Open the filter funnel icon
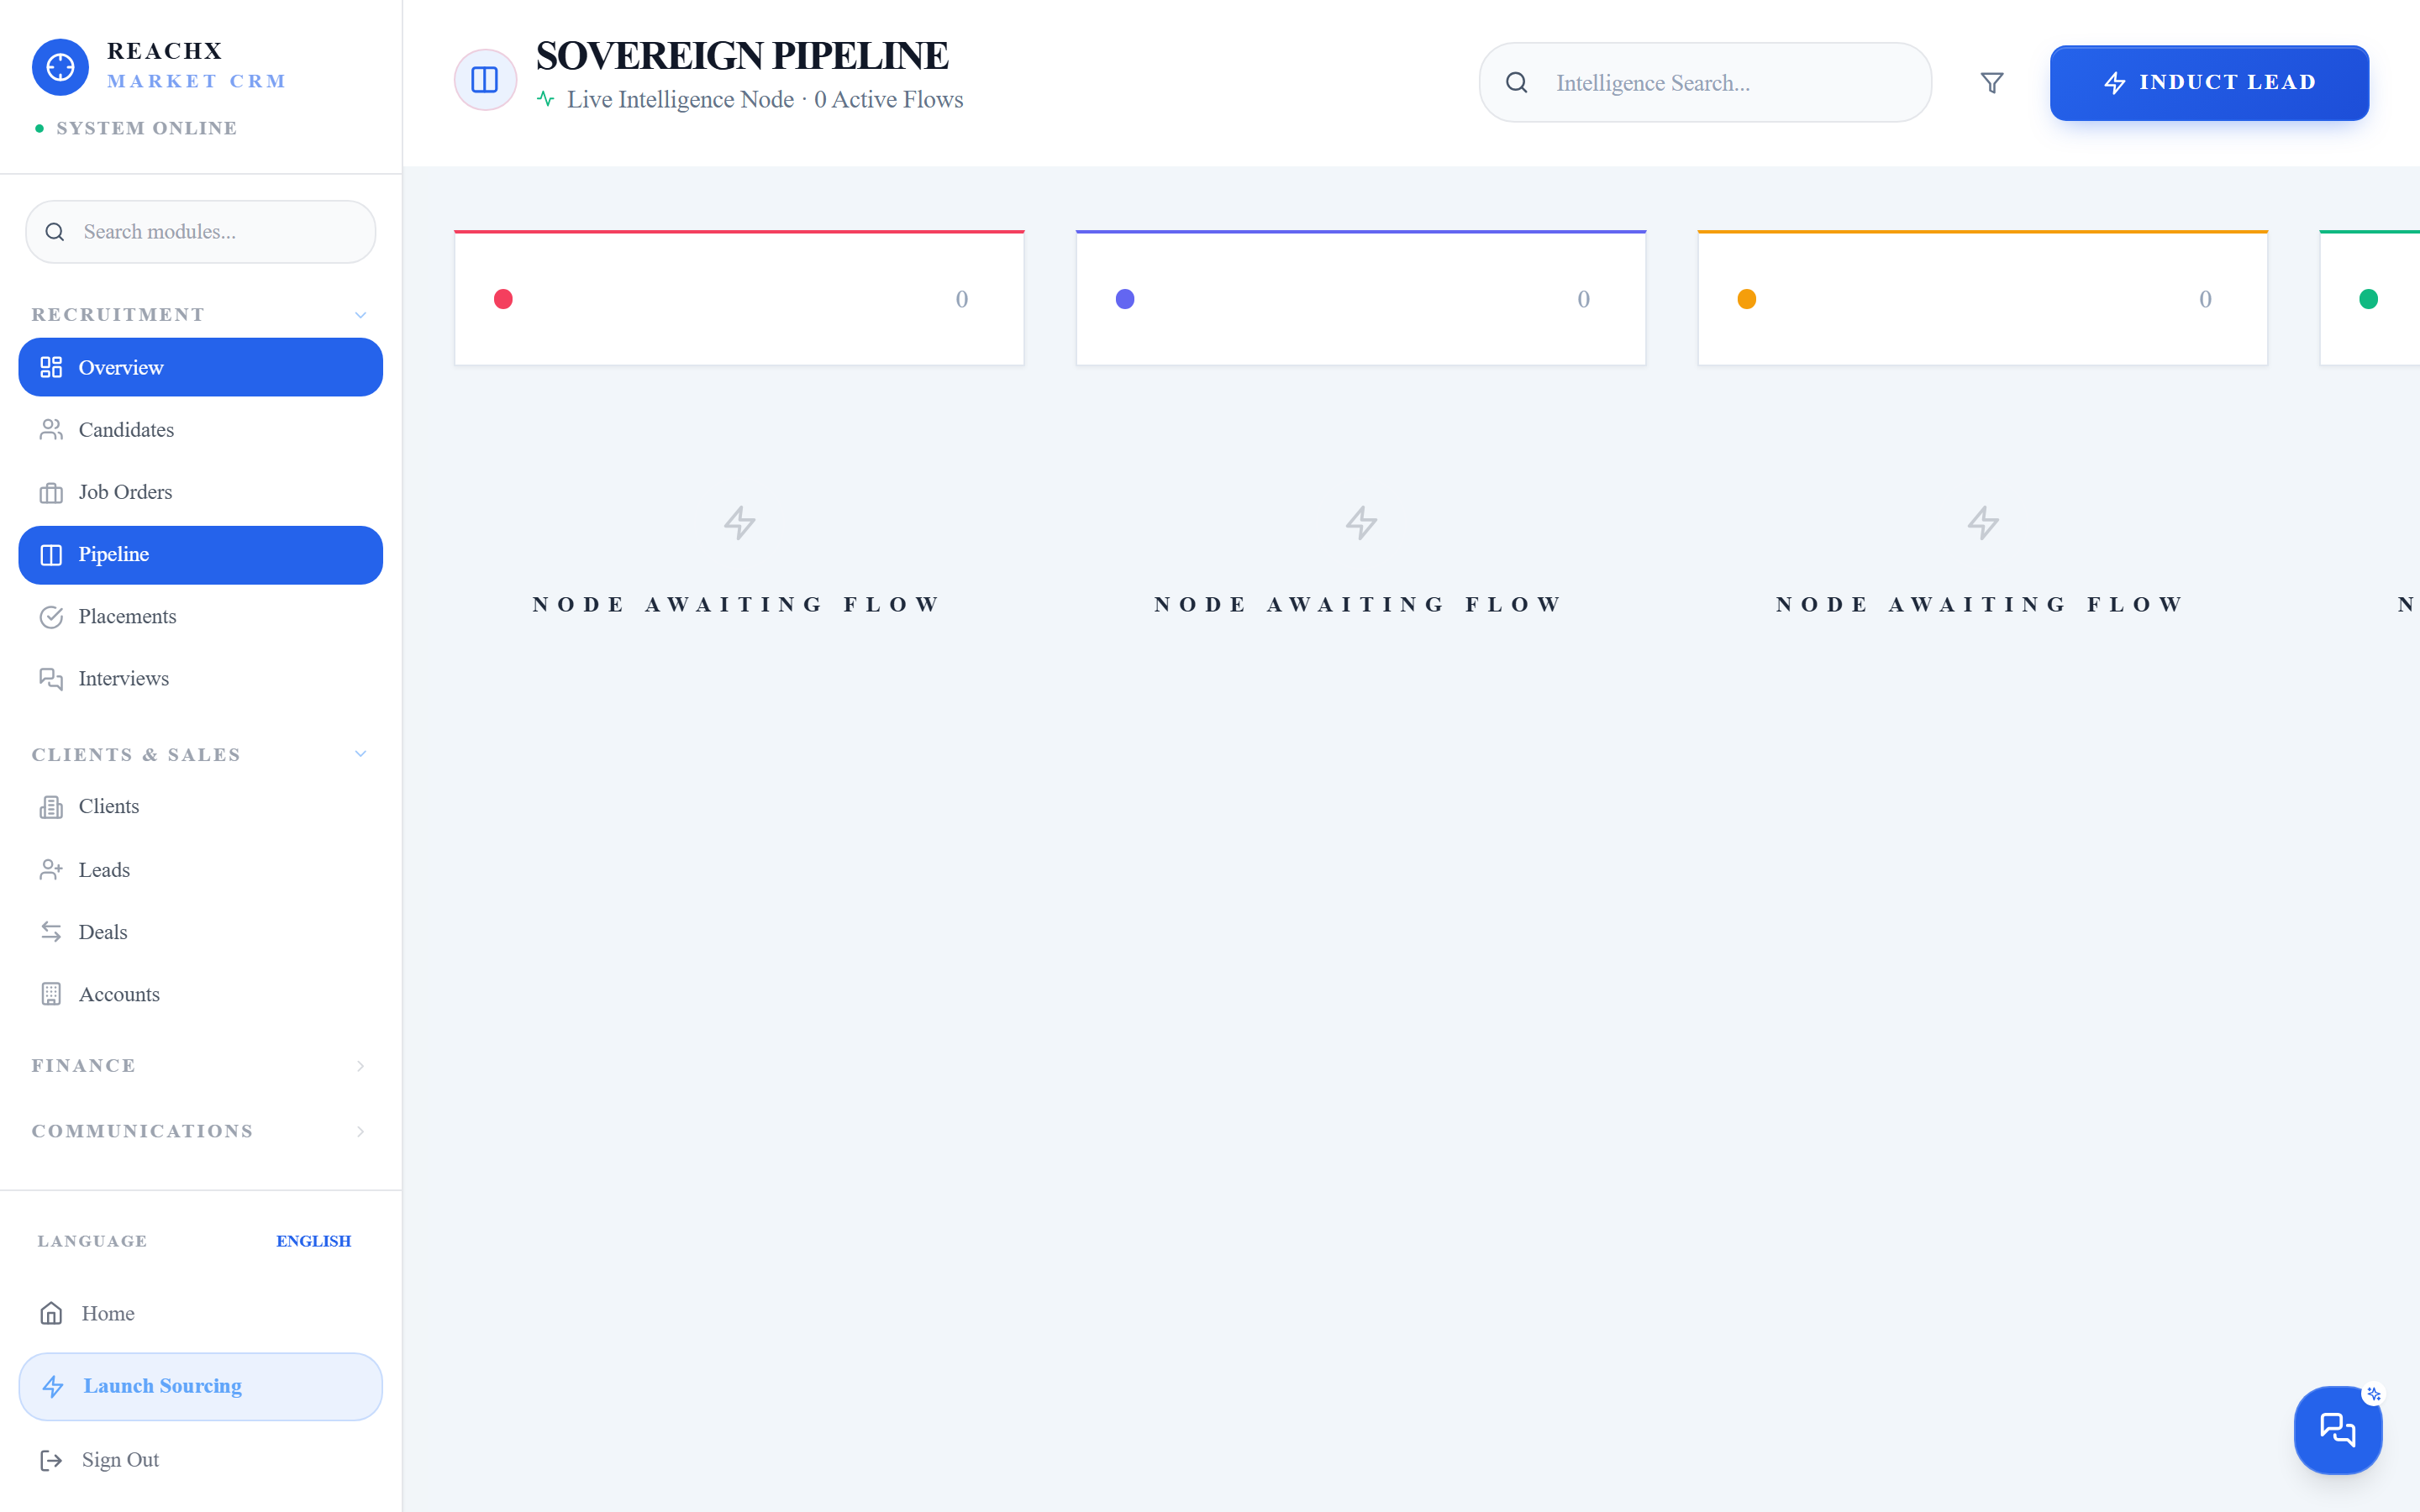This screenshot has width=2420, height=1512. coord(1992,83)
